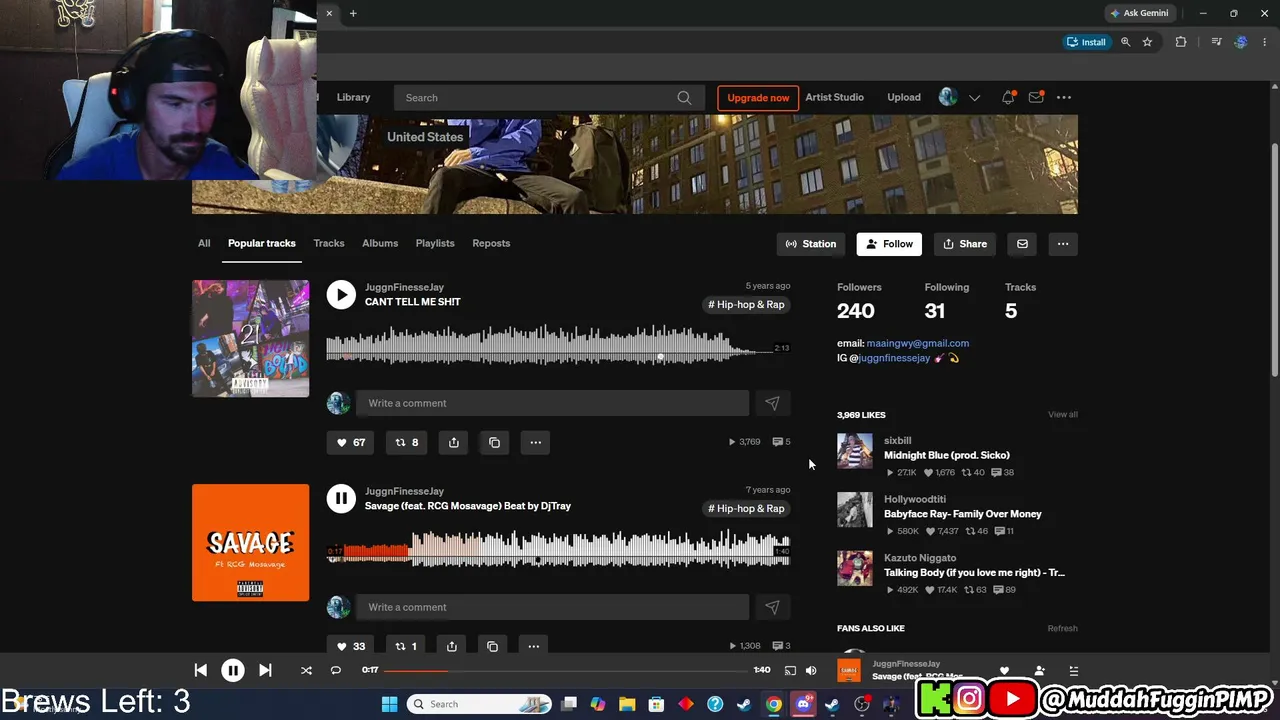Start the artist Station
Screen dimensions: 1280x720
810,244
